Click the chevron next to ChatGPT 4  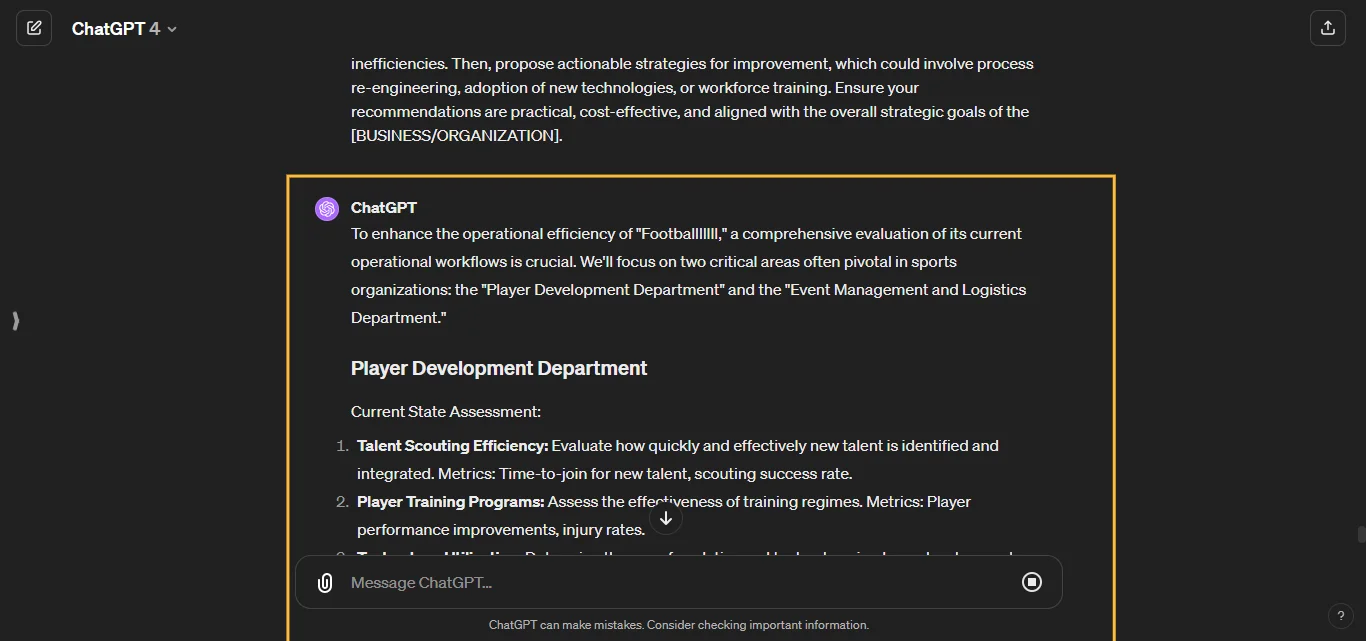(170, 29)
